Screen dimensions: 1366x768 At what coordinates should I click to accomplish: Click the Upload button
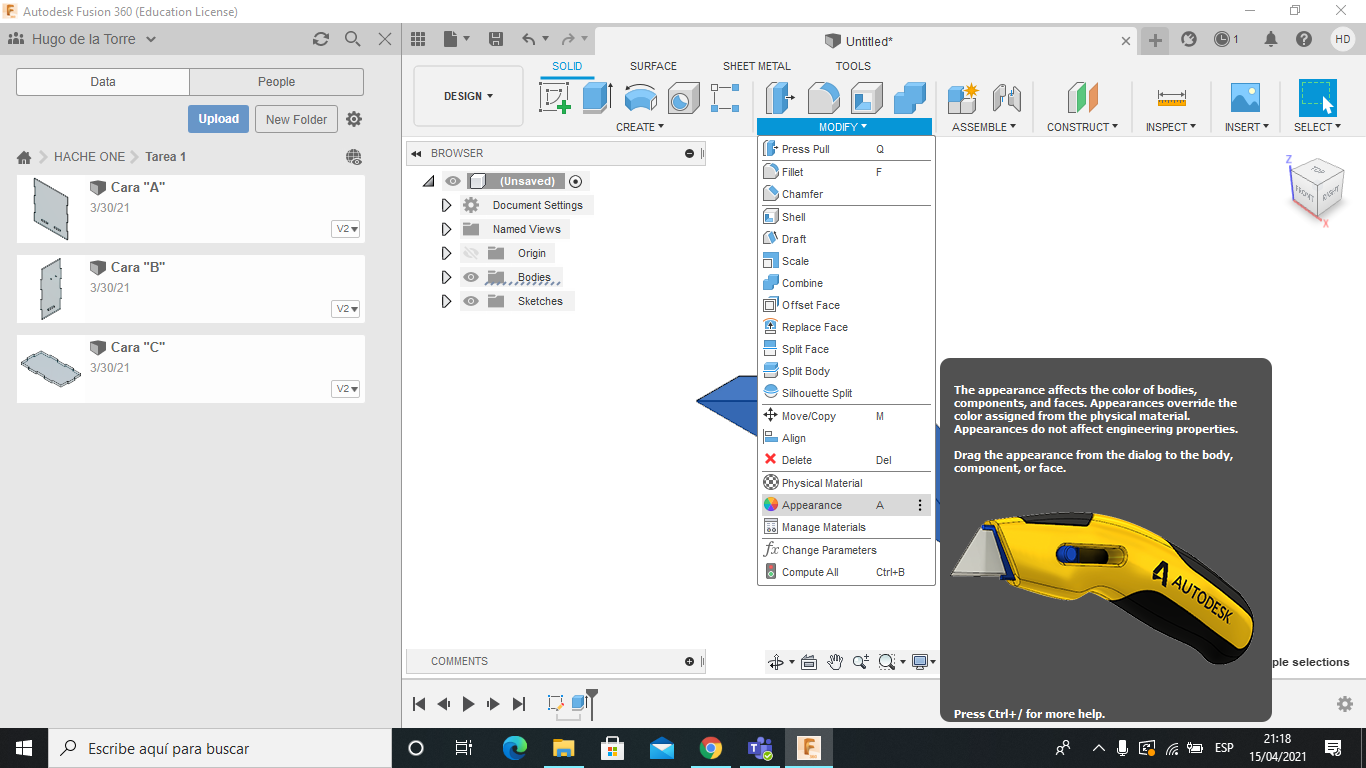[x=218, y=119]
